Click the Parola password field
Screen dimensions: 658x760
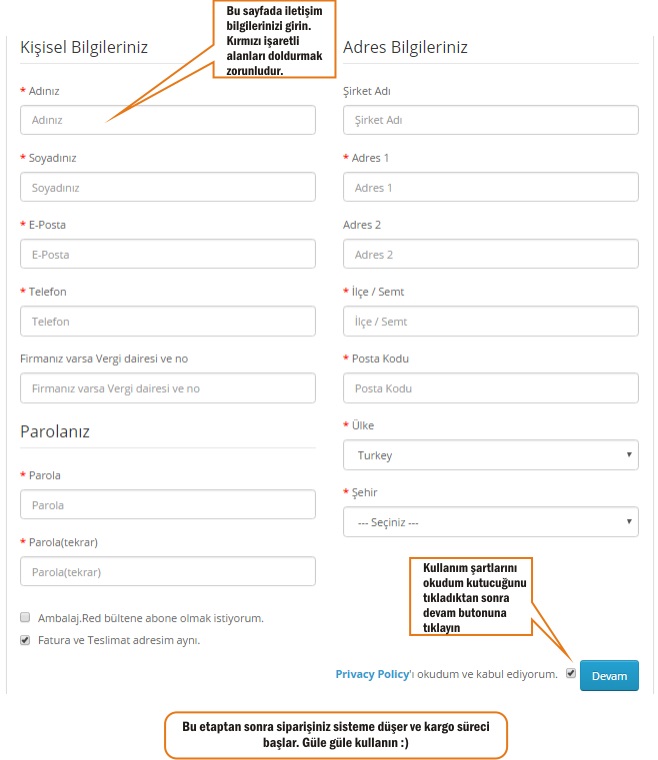point(167,505)
